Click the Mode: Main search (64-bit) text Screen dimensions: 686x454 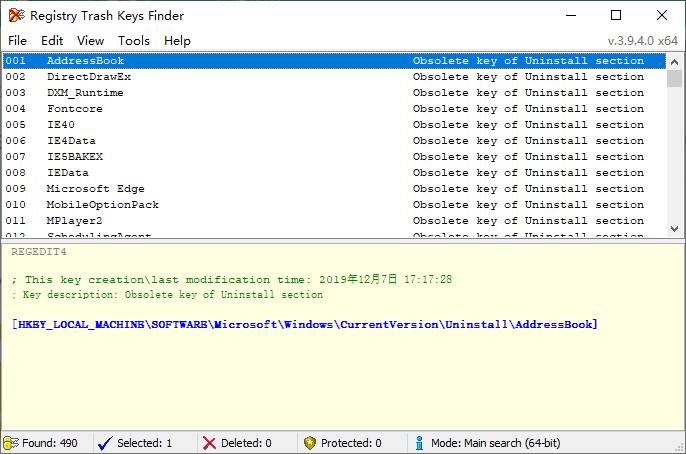pyautogui.click(x=496, y=443)
